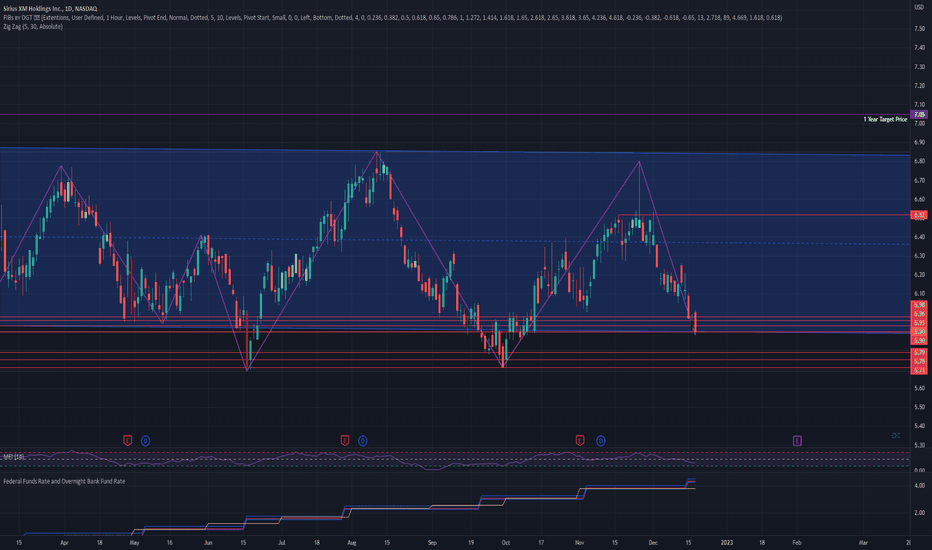Click the blue dividend marker near May
932x550 pixels.
tap(145, 441)
